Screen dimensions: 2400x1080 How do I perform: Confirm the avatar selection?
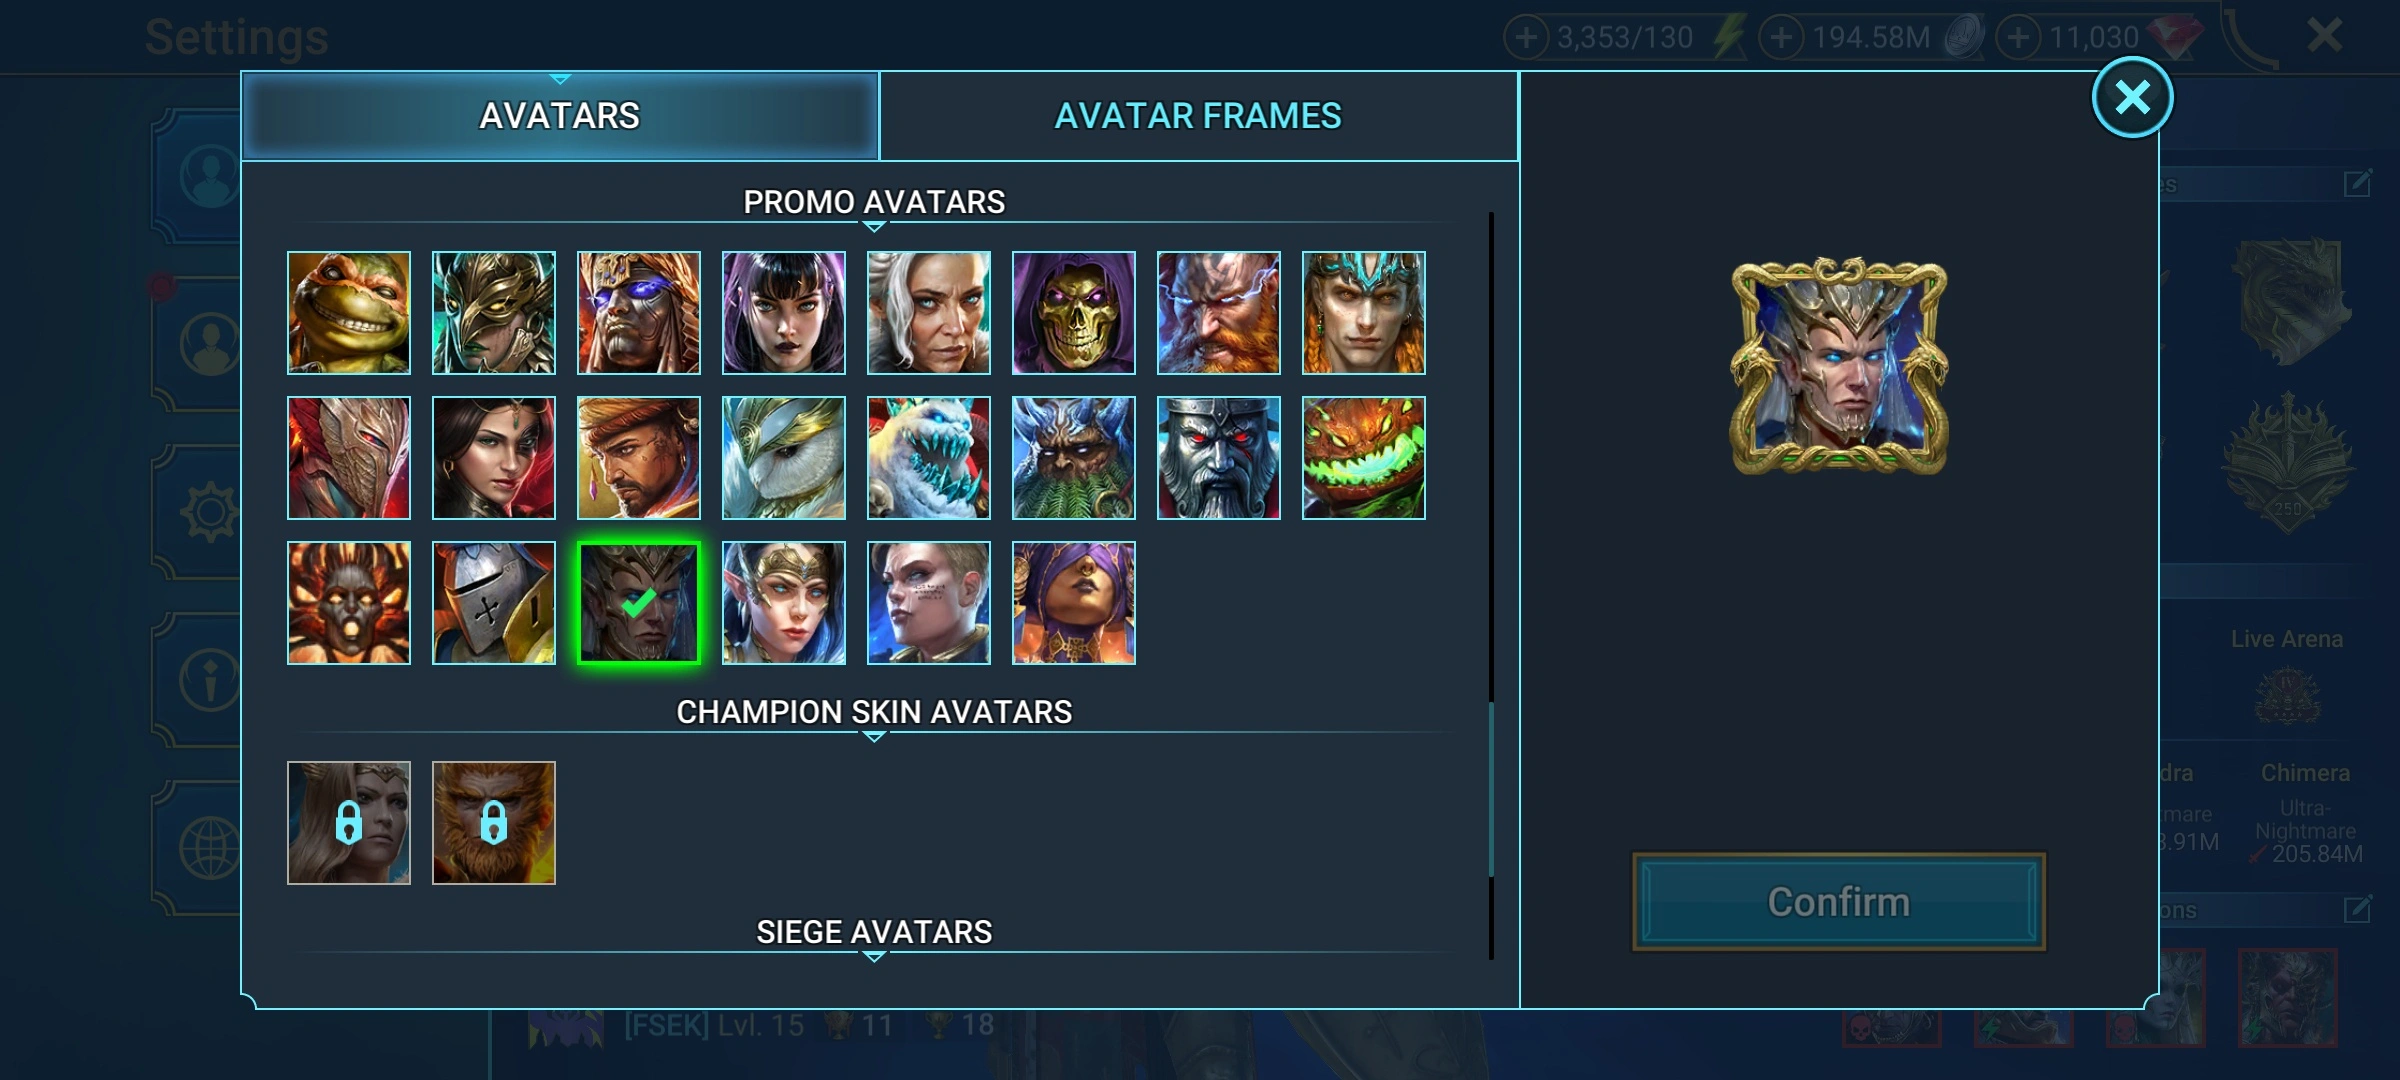[x=1839, y=902]
